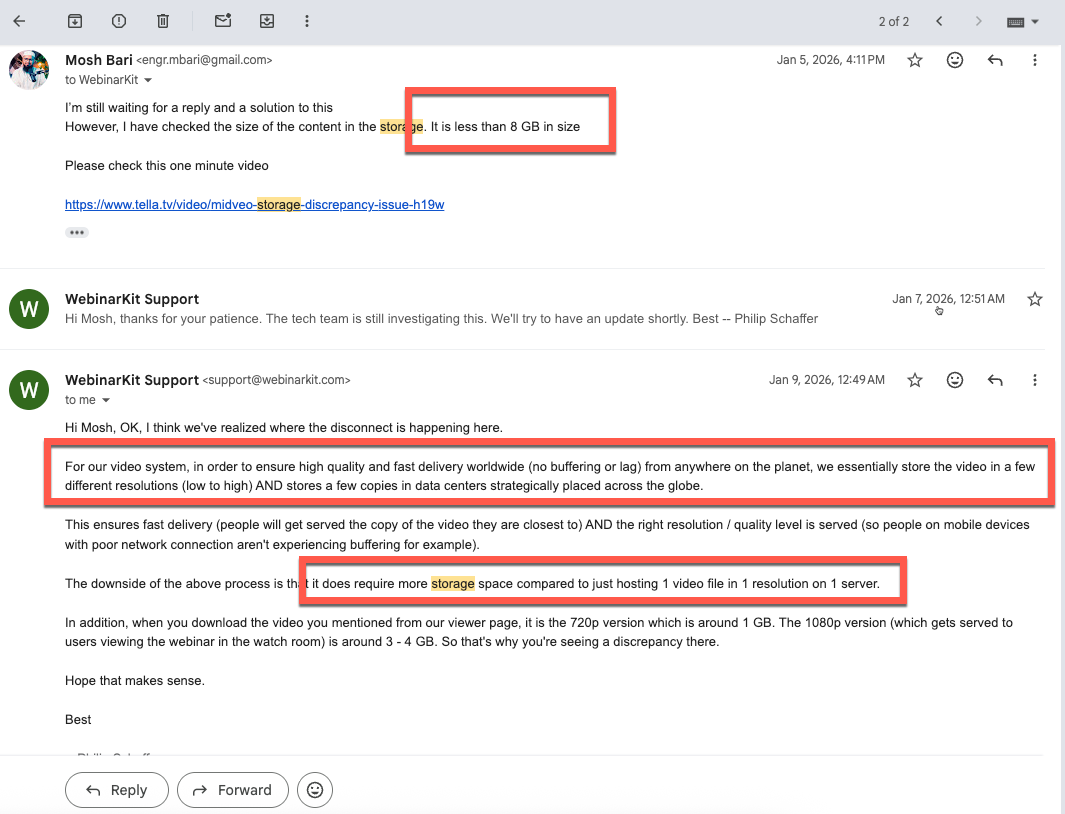This screenshot has height=814, width=1065.
Task: Open the toolbar's more actions menu
Action: (307, 20)
